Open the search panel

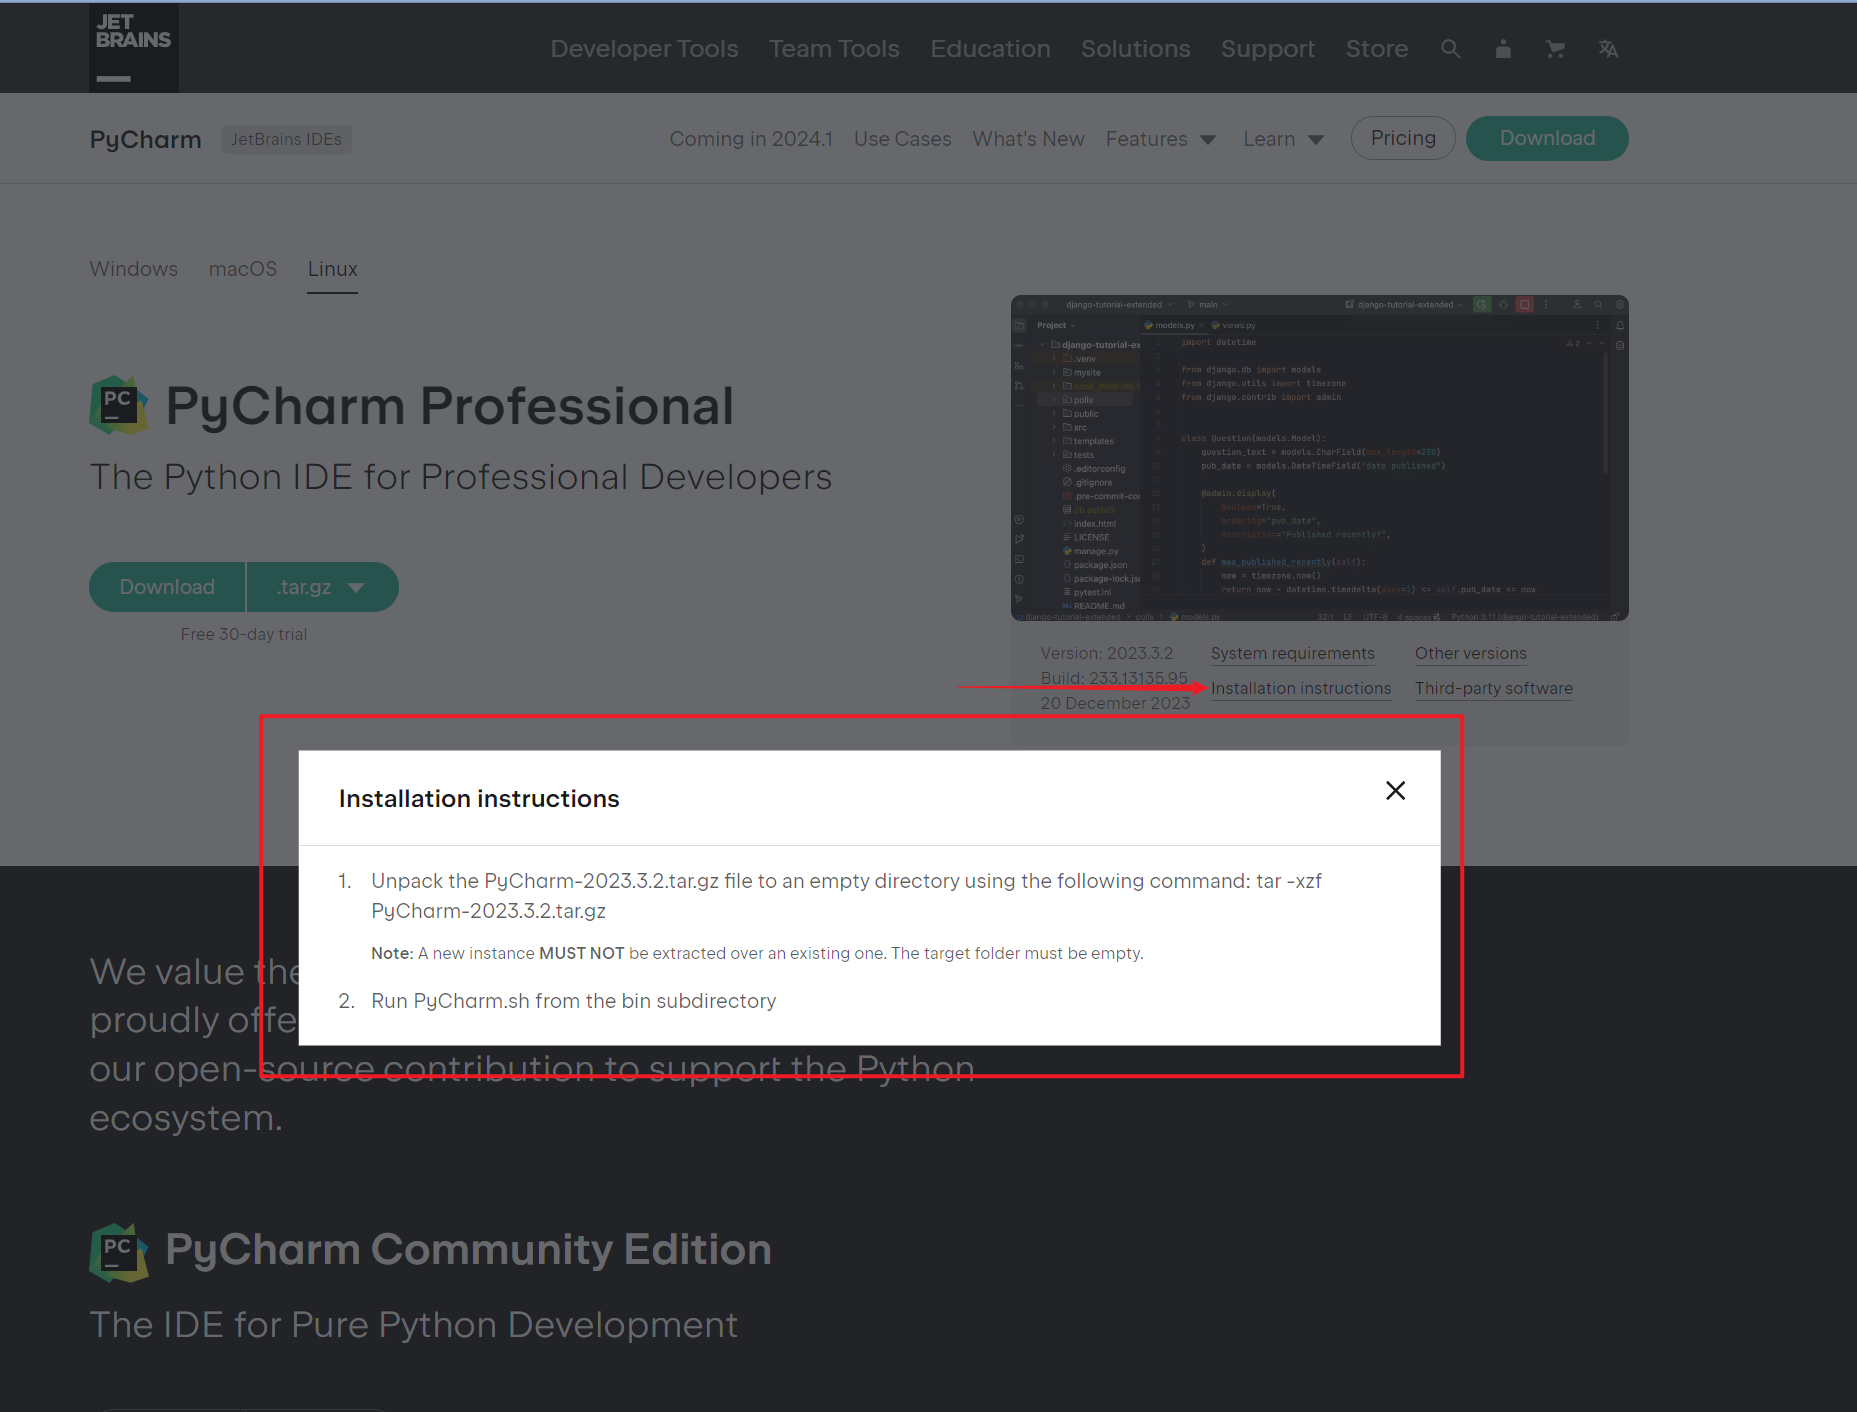(x=1451, y=48)
